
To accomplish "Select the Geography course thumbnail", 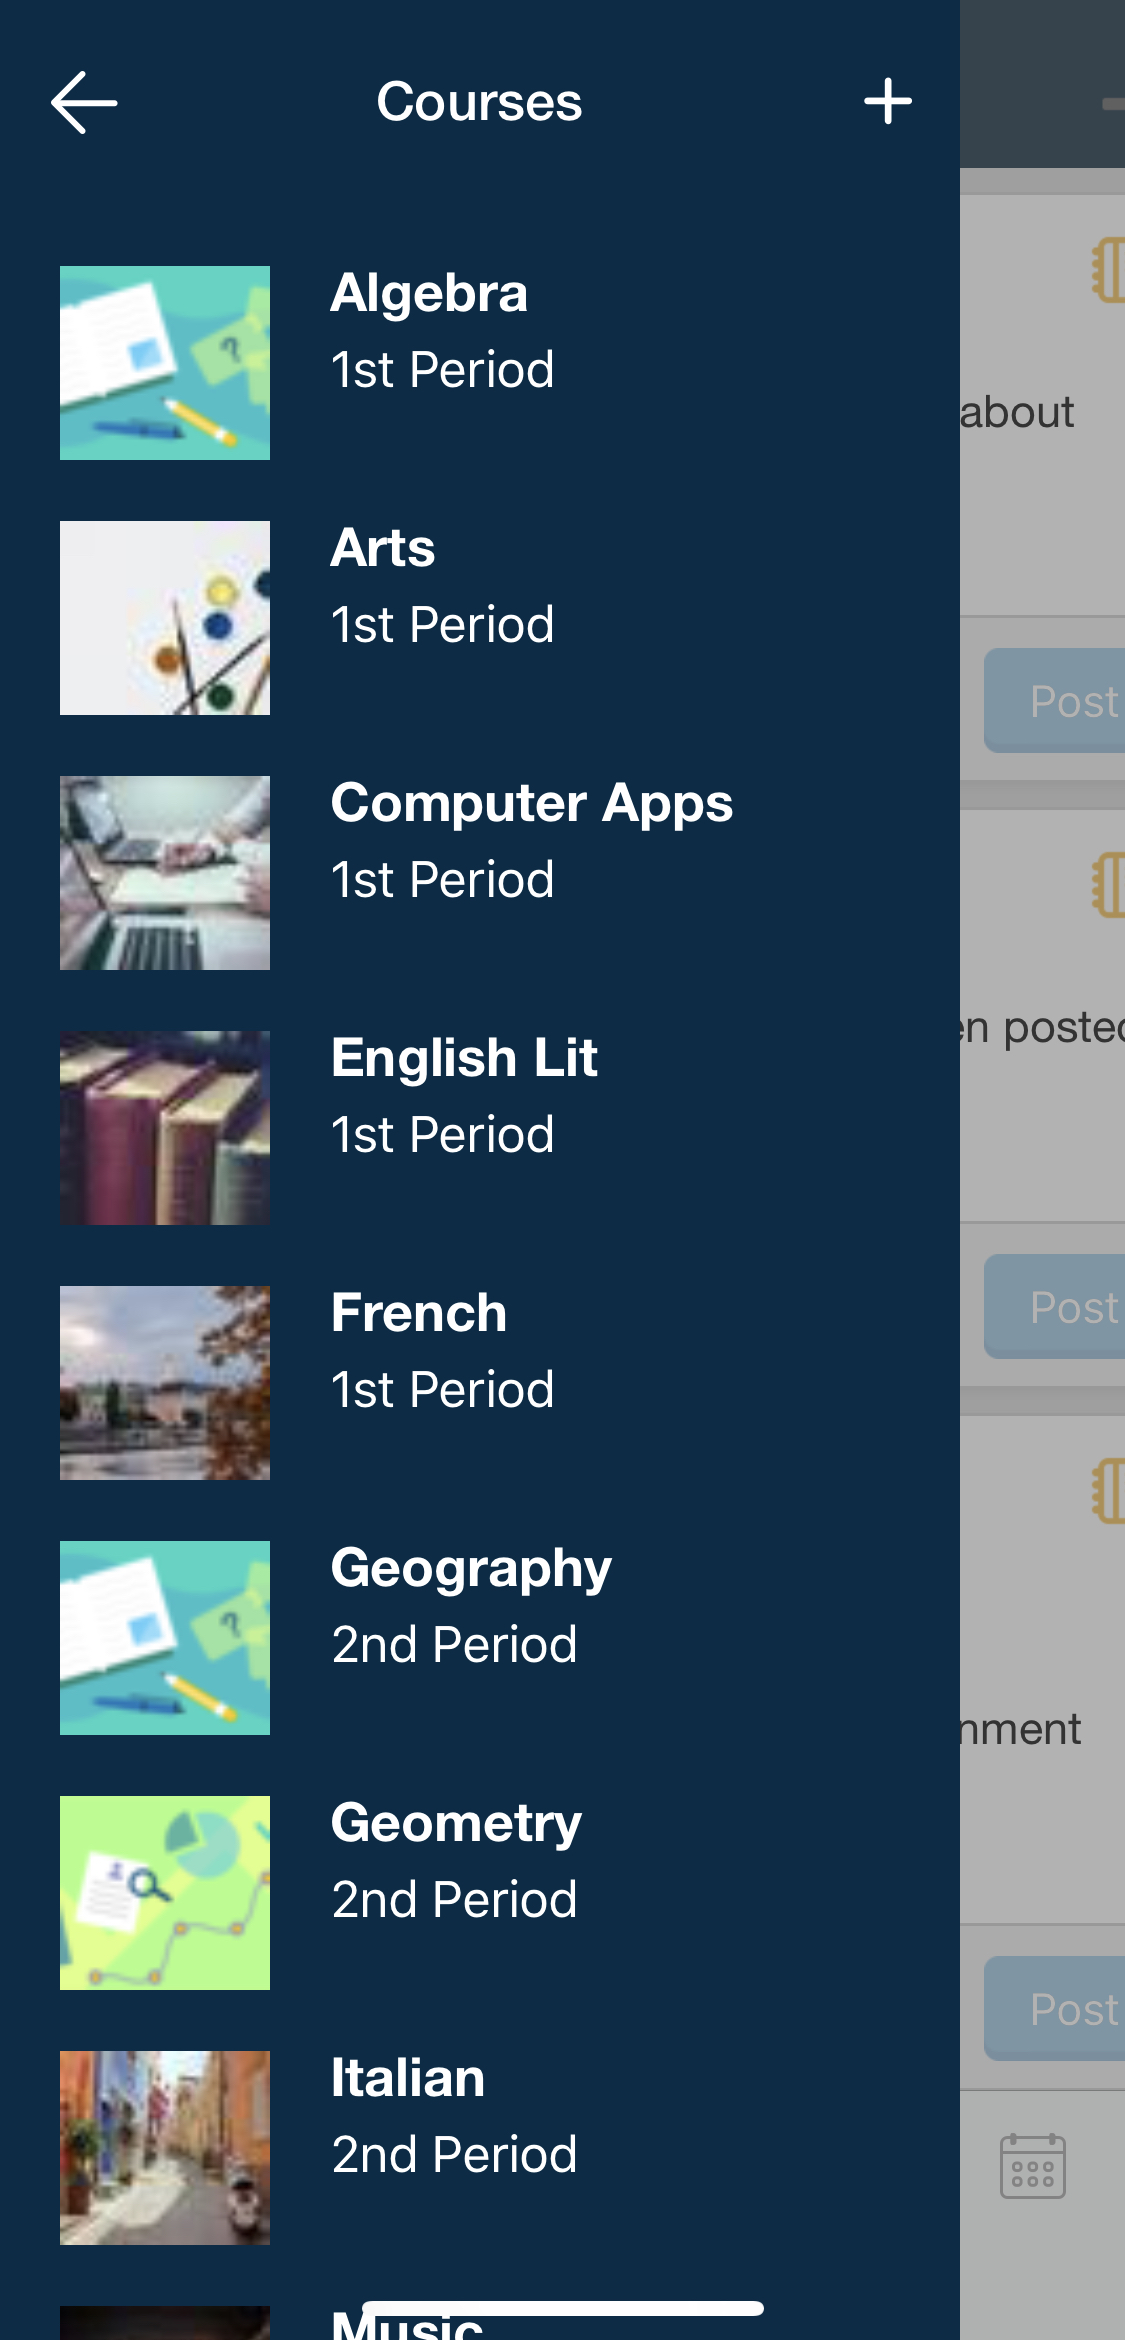I will point(165,1638).
